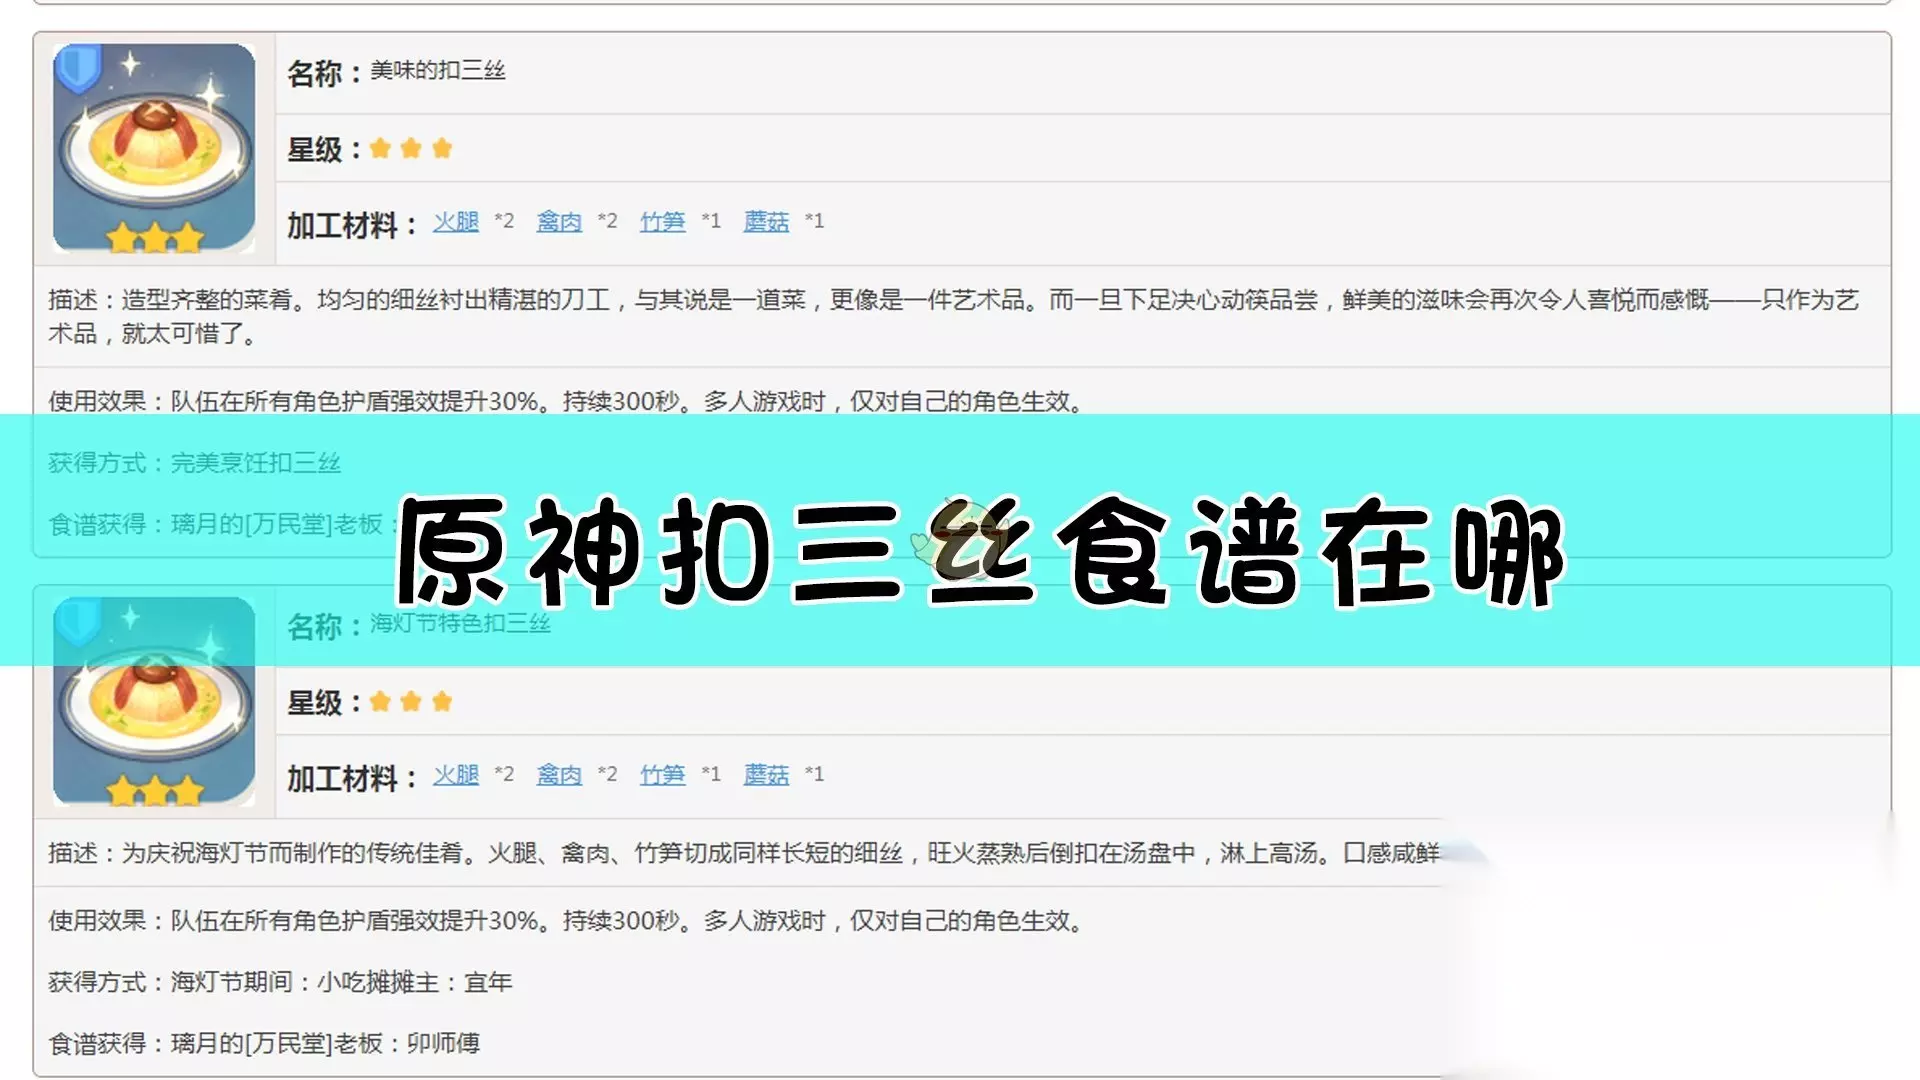This screenshot has height=1080, width=1920.
Task: Open the 竹笋 link in second recipe
Action: 662,774
